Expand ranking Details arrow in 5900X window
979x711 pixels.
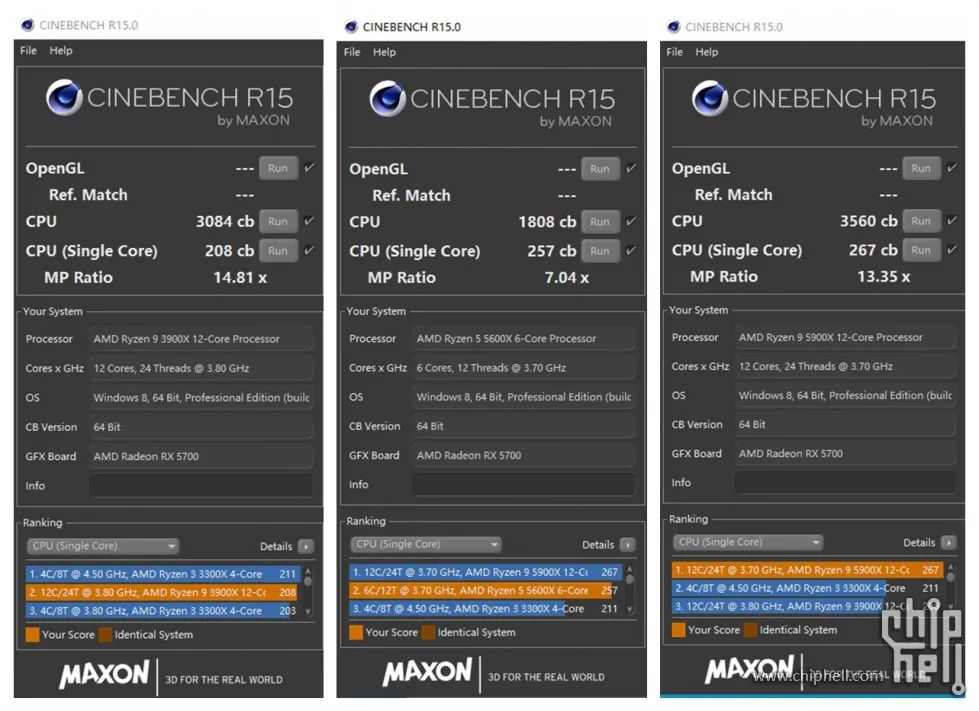949,542
